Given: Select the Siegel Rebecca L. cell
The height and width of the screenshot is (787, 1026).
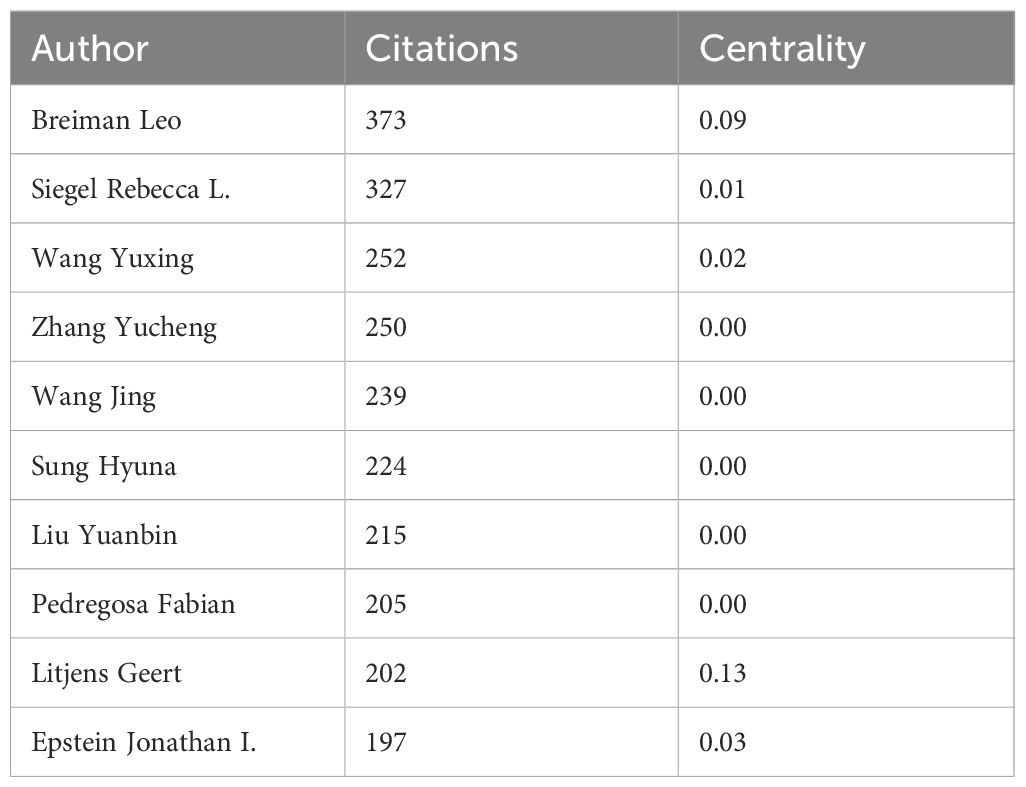Looking at the screenshot, I should tap(131, 189).
